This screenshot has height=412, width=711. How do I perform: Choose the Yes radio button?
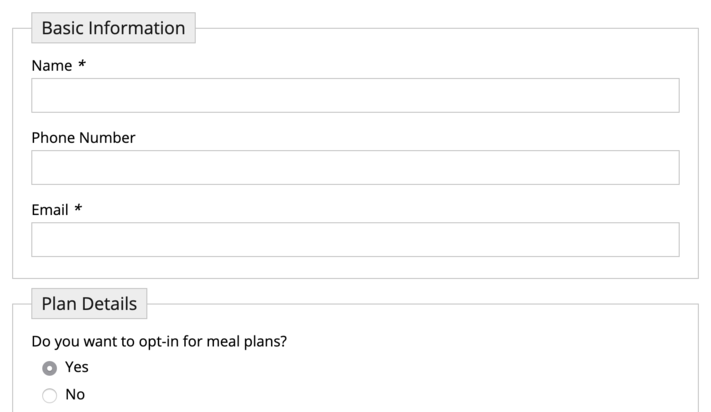pyautogui.click(x=50, y=368)
